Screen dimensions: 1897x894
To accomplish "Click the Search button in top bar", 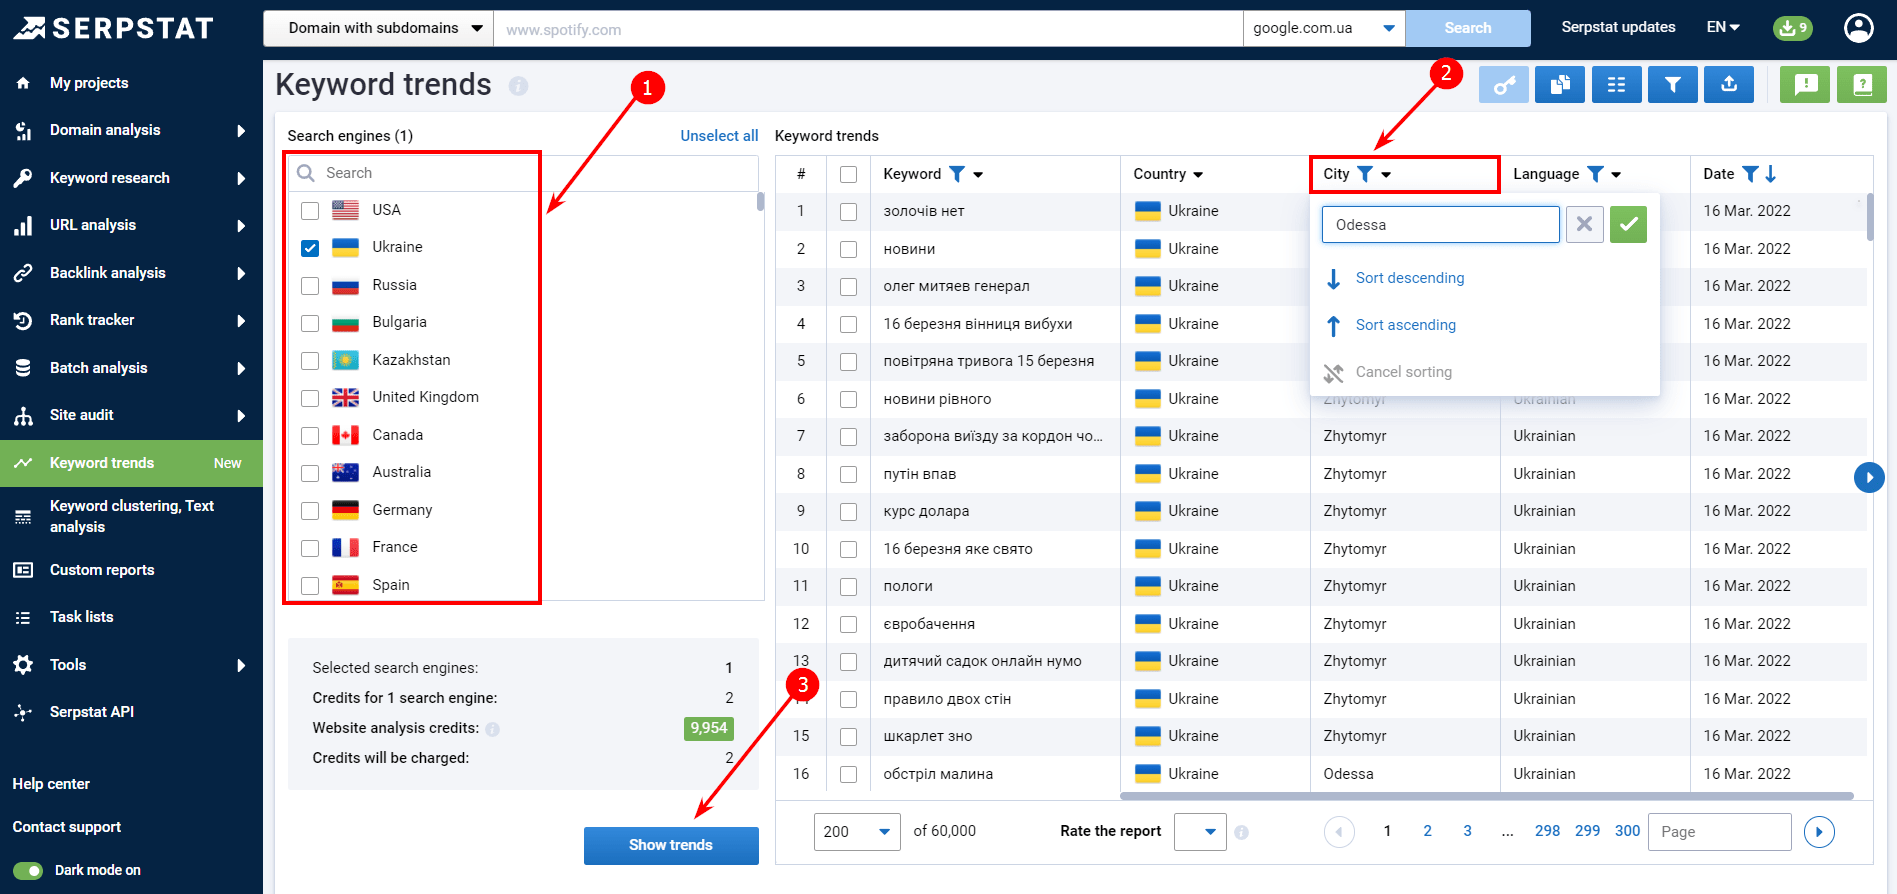I will [x=1467, y=28].
